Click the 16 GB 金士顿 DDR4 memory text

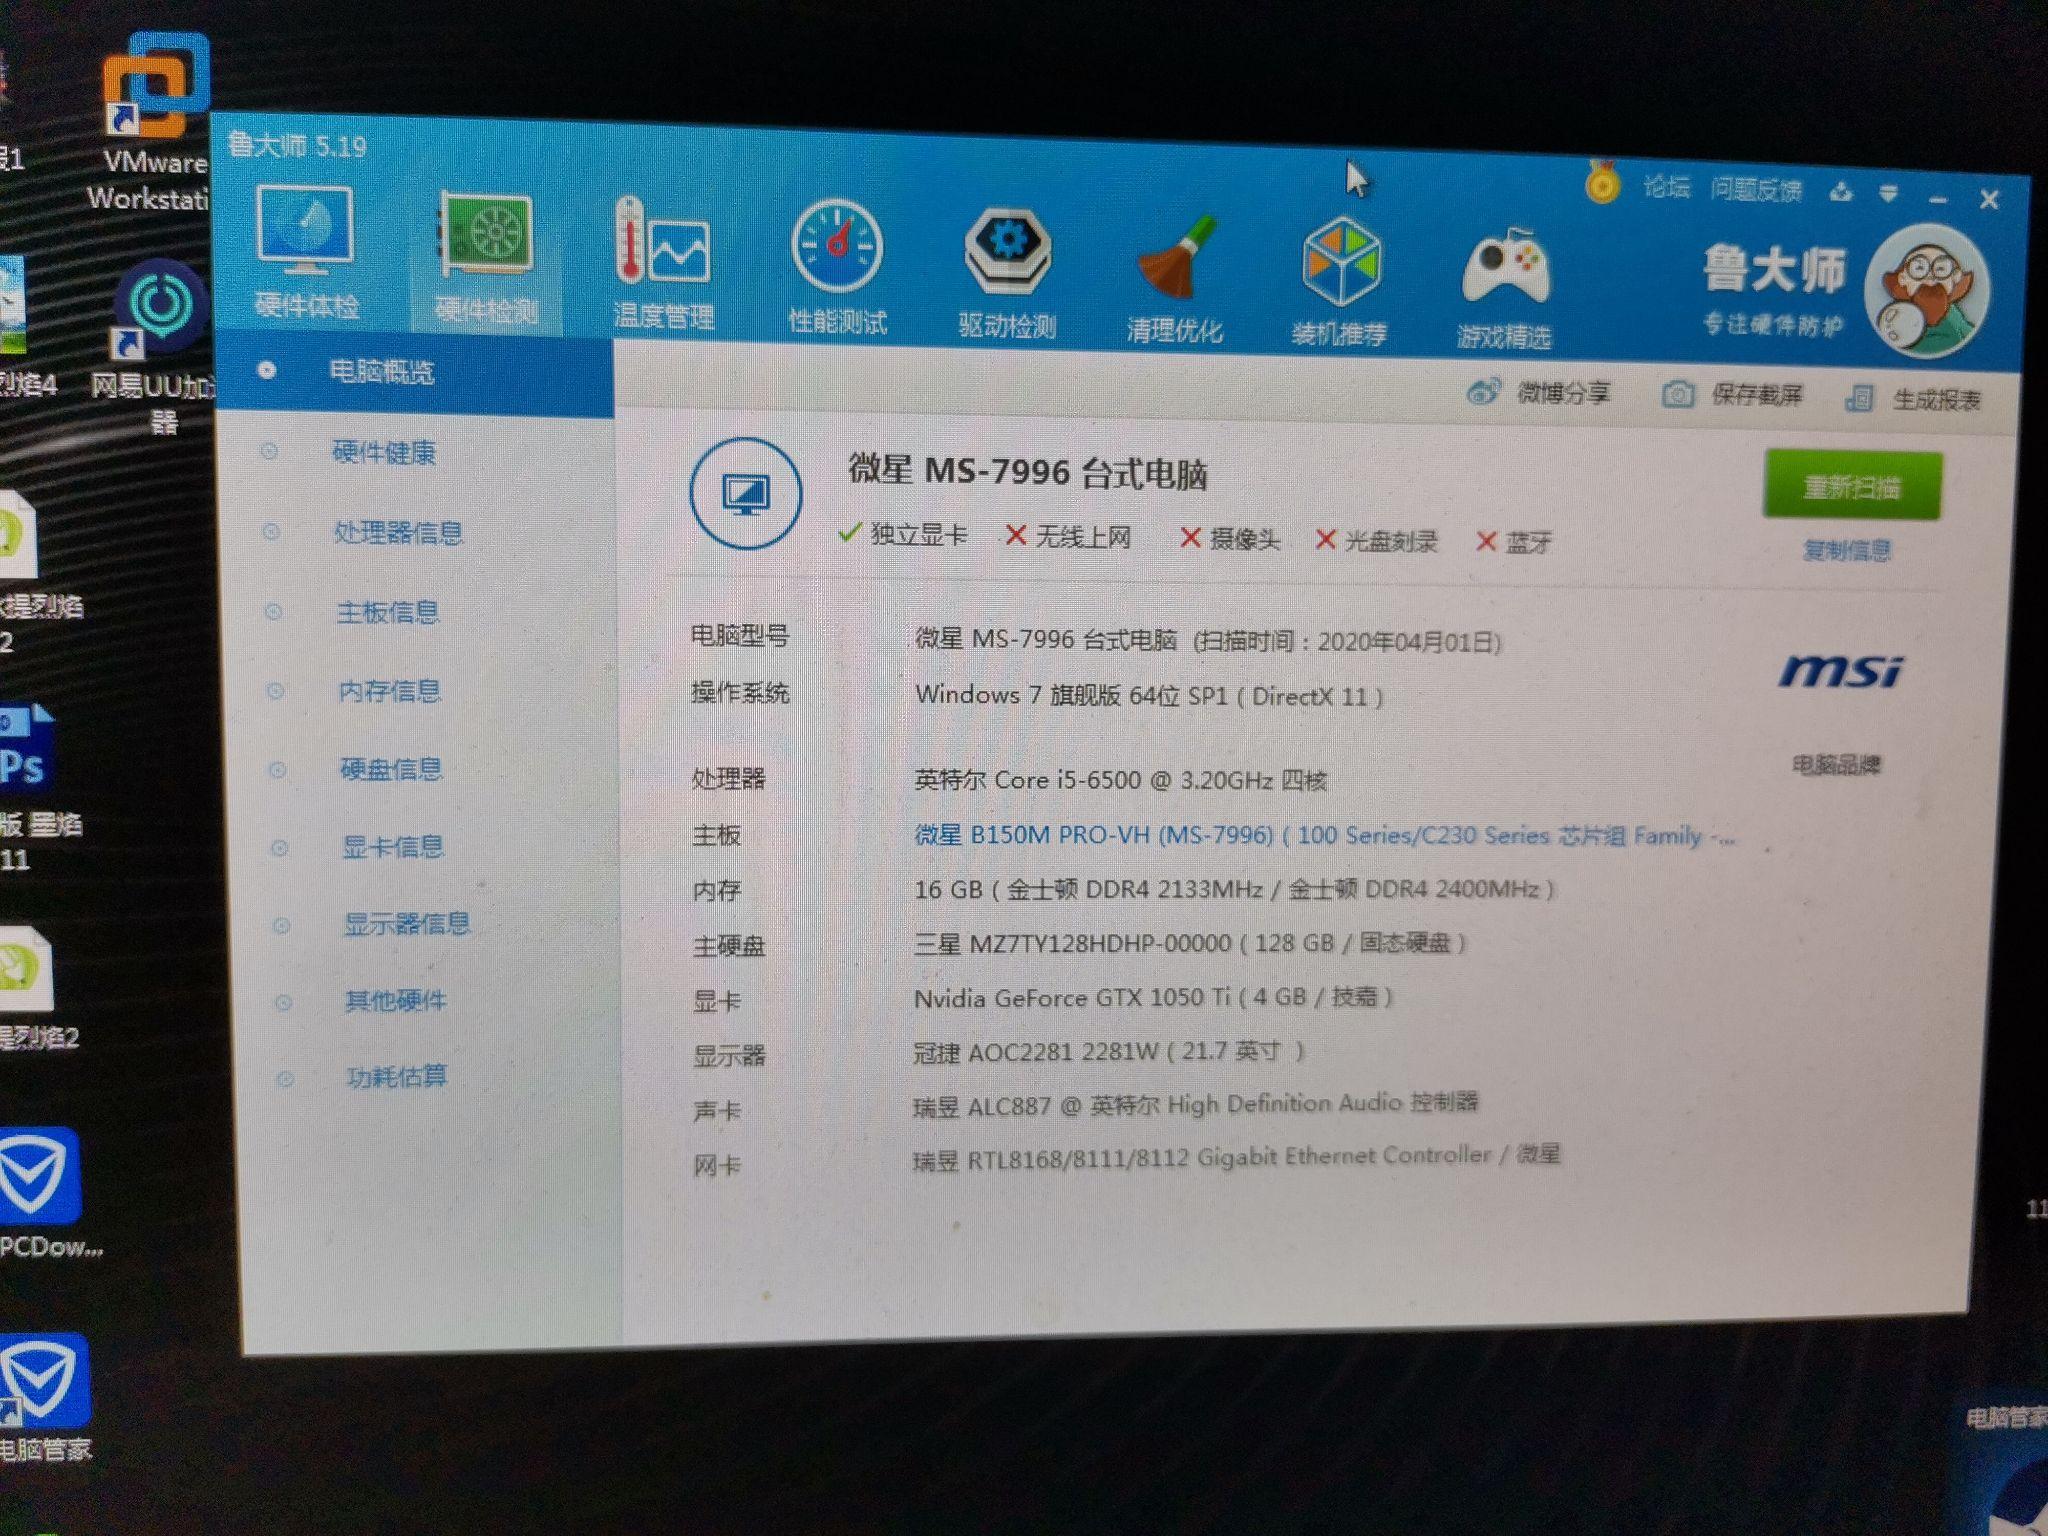(x=1235, y=889)
